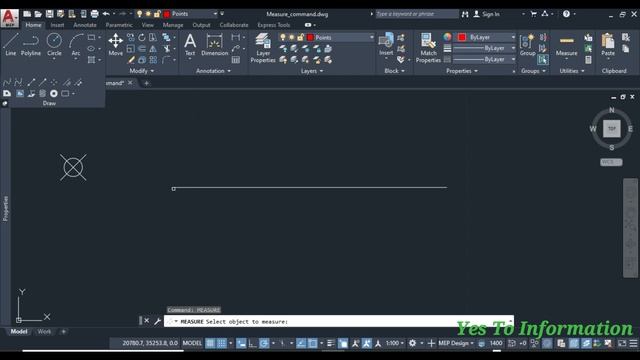640x360 pixels.
Task: Click the MEASURE command line input
Action: 339,321
